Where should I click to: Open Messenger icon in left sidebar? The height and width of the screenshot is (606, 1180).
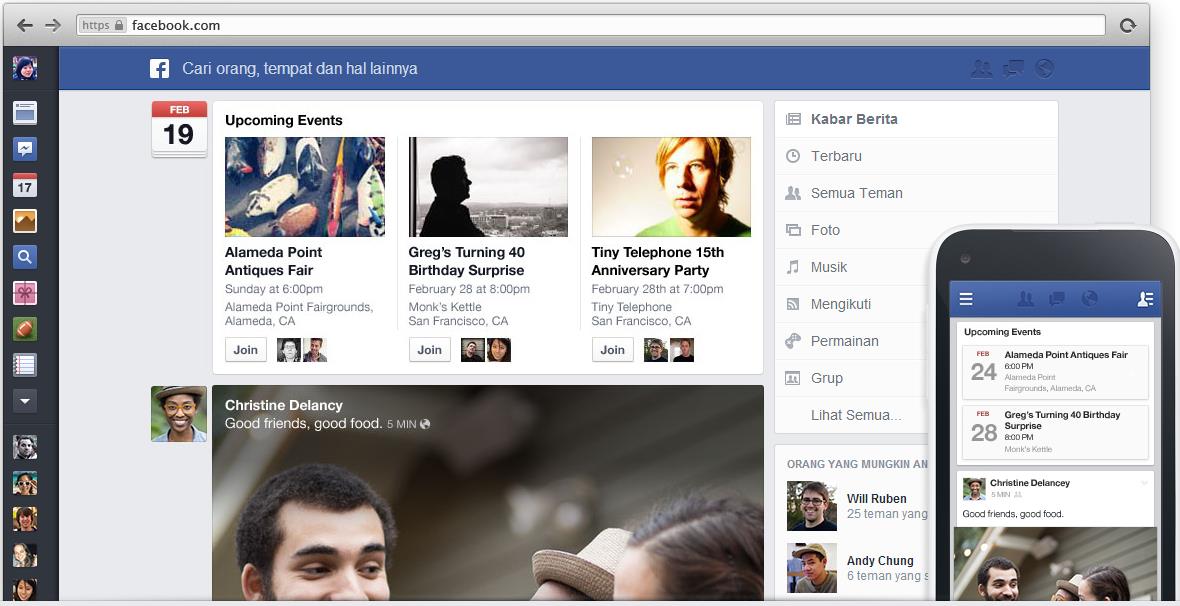tap(25, 149)
